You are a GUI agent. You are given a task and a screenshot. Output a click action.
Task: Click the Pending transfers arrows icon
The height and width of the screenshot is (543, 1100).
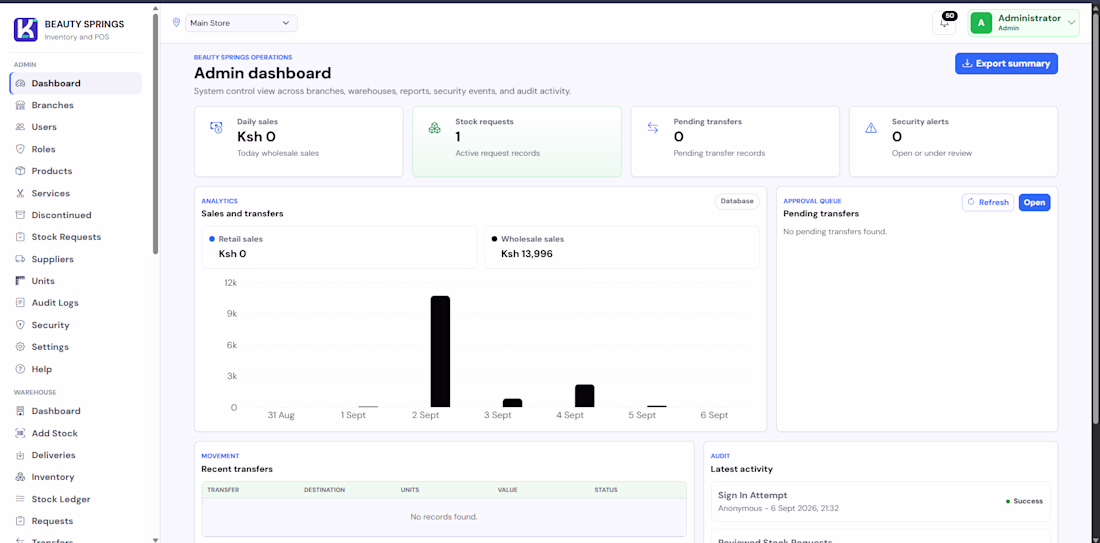[x=653, y=128]
